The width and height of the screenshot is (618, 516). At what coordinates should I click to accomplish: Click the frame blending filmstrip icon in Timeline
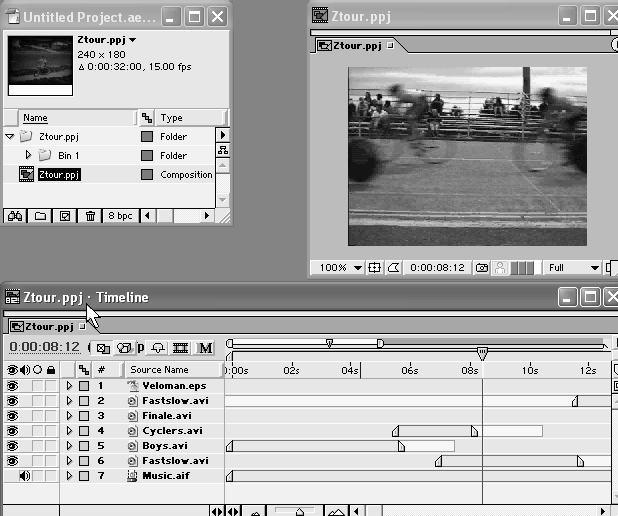click(x=181, y=348)
